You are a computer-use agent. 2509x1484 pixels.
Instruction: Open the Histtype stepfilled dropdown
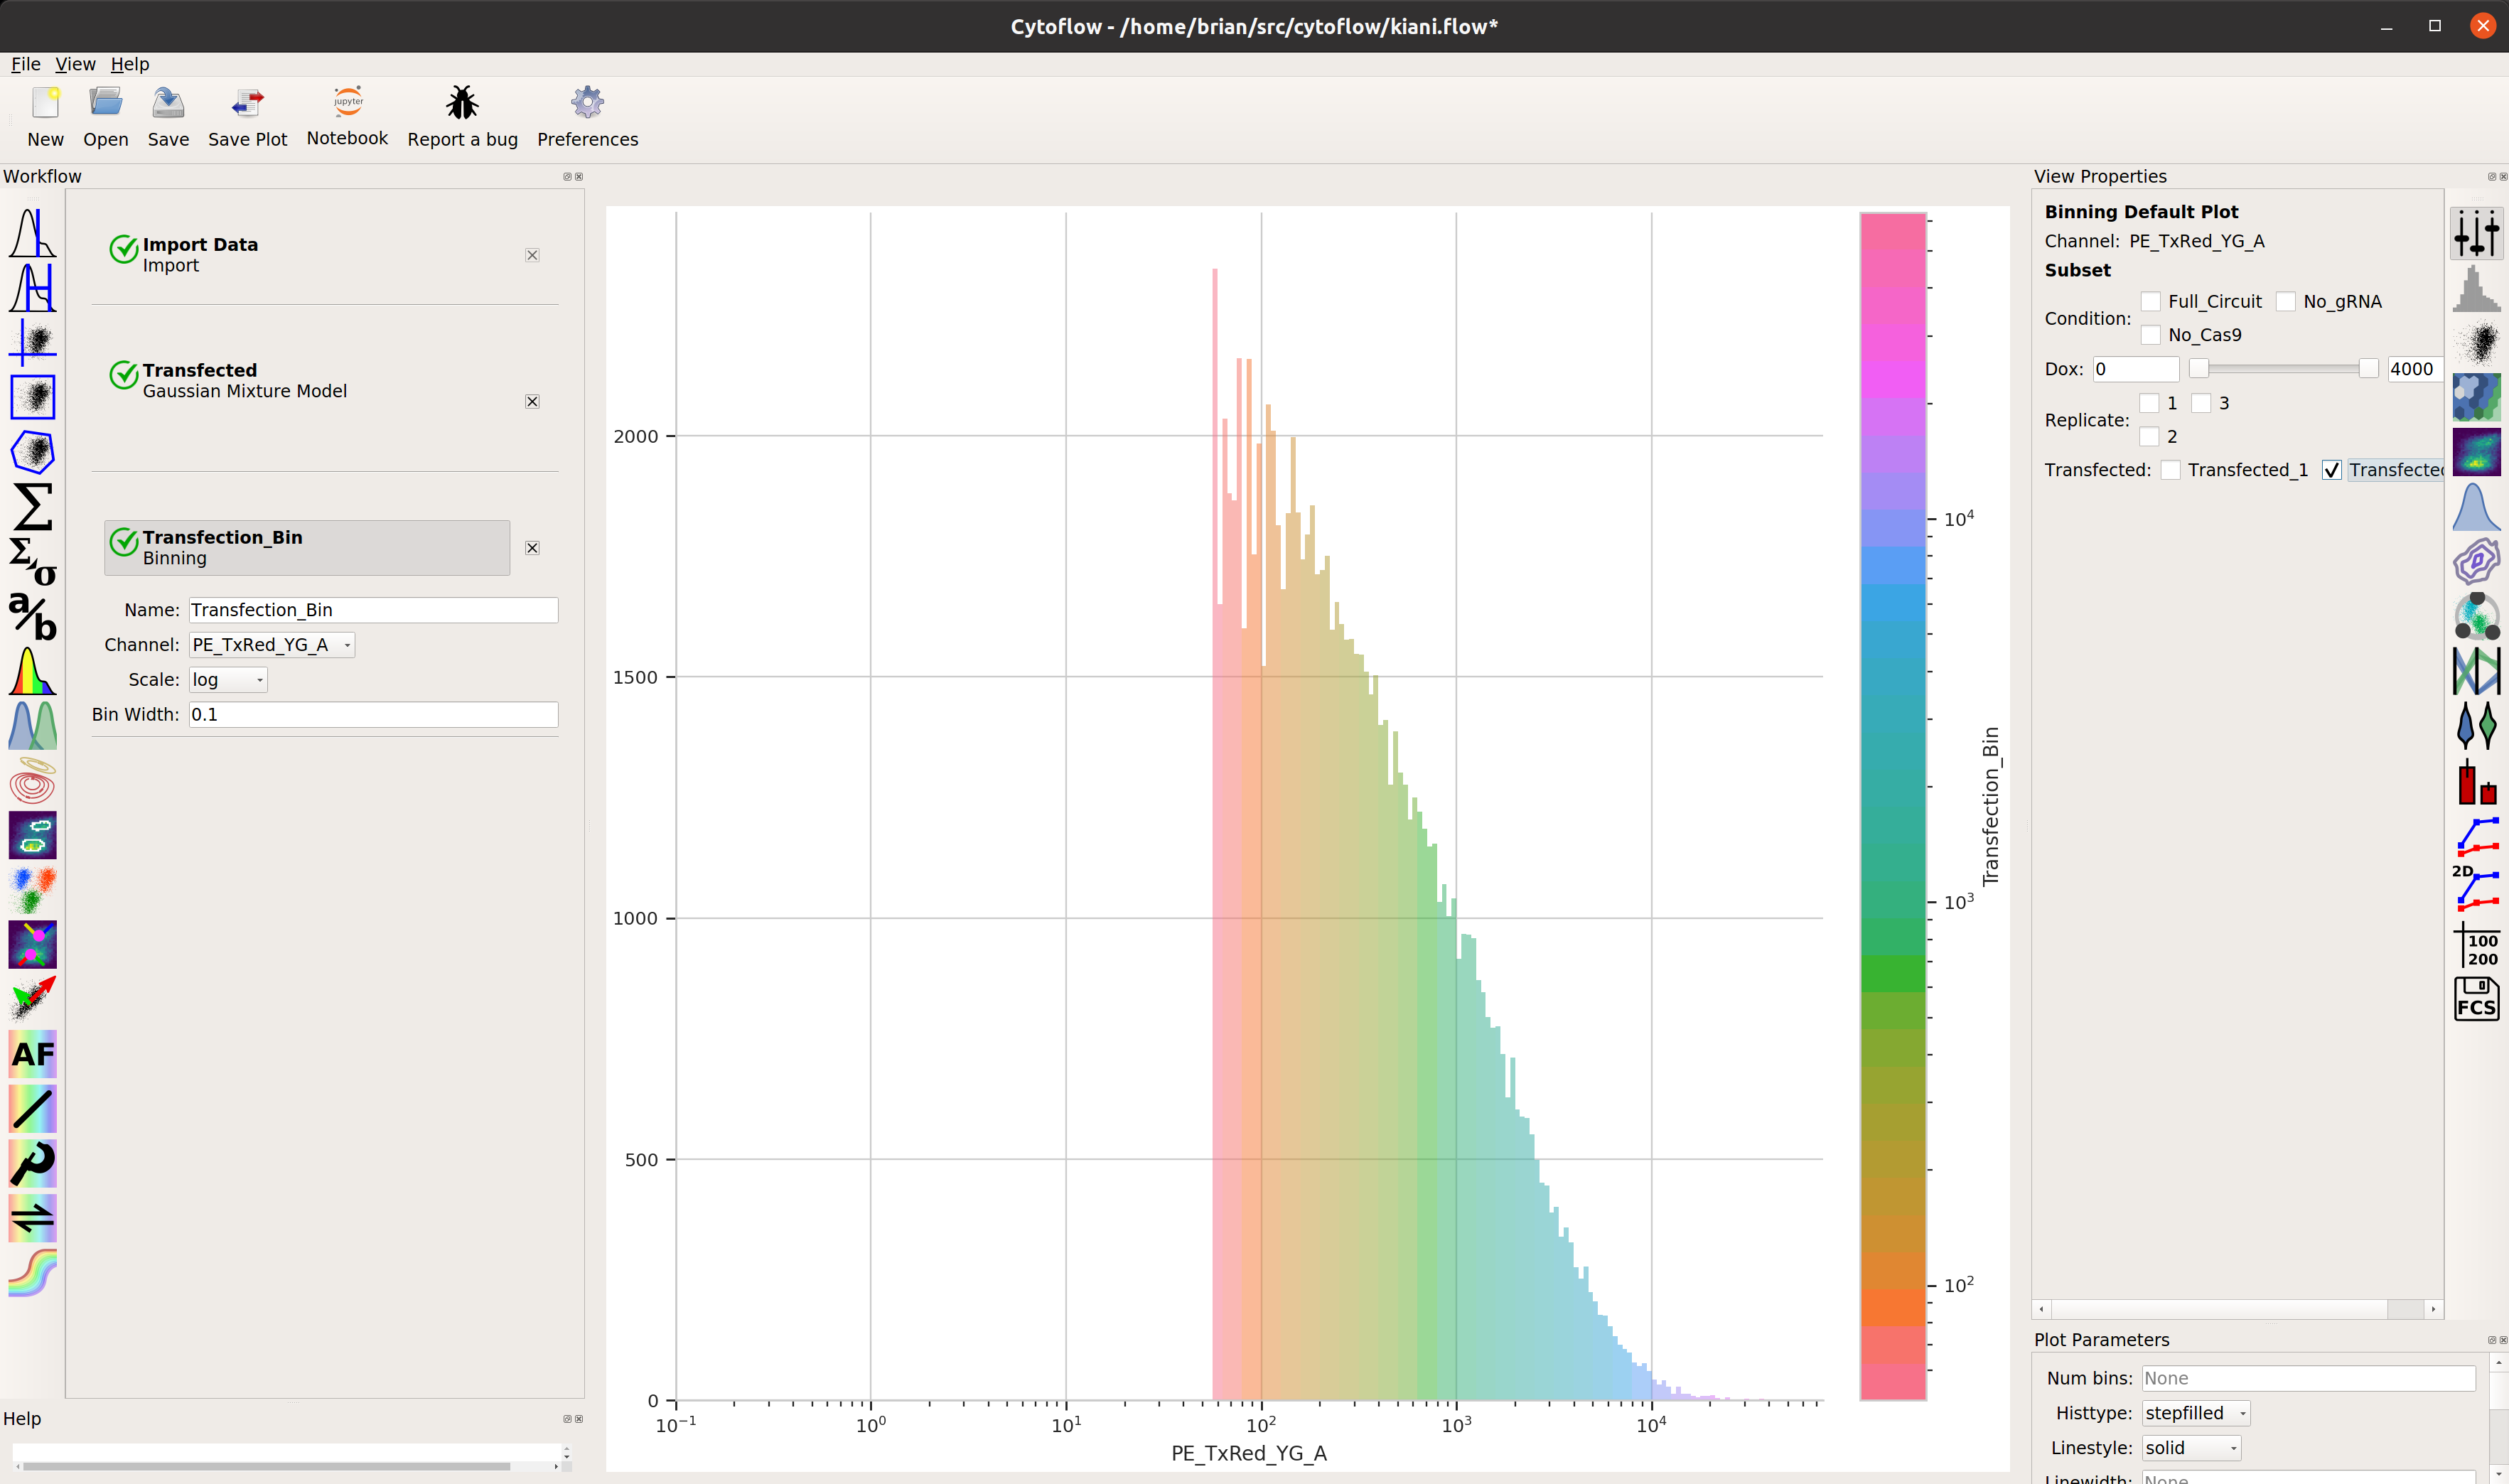point(2195,1413)
